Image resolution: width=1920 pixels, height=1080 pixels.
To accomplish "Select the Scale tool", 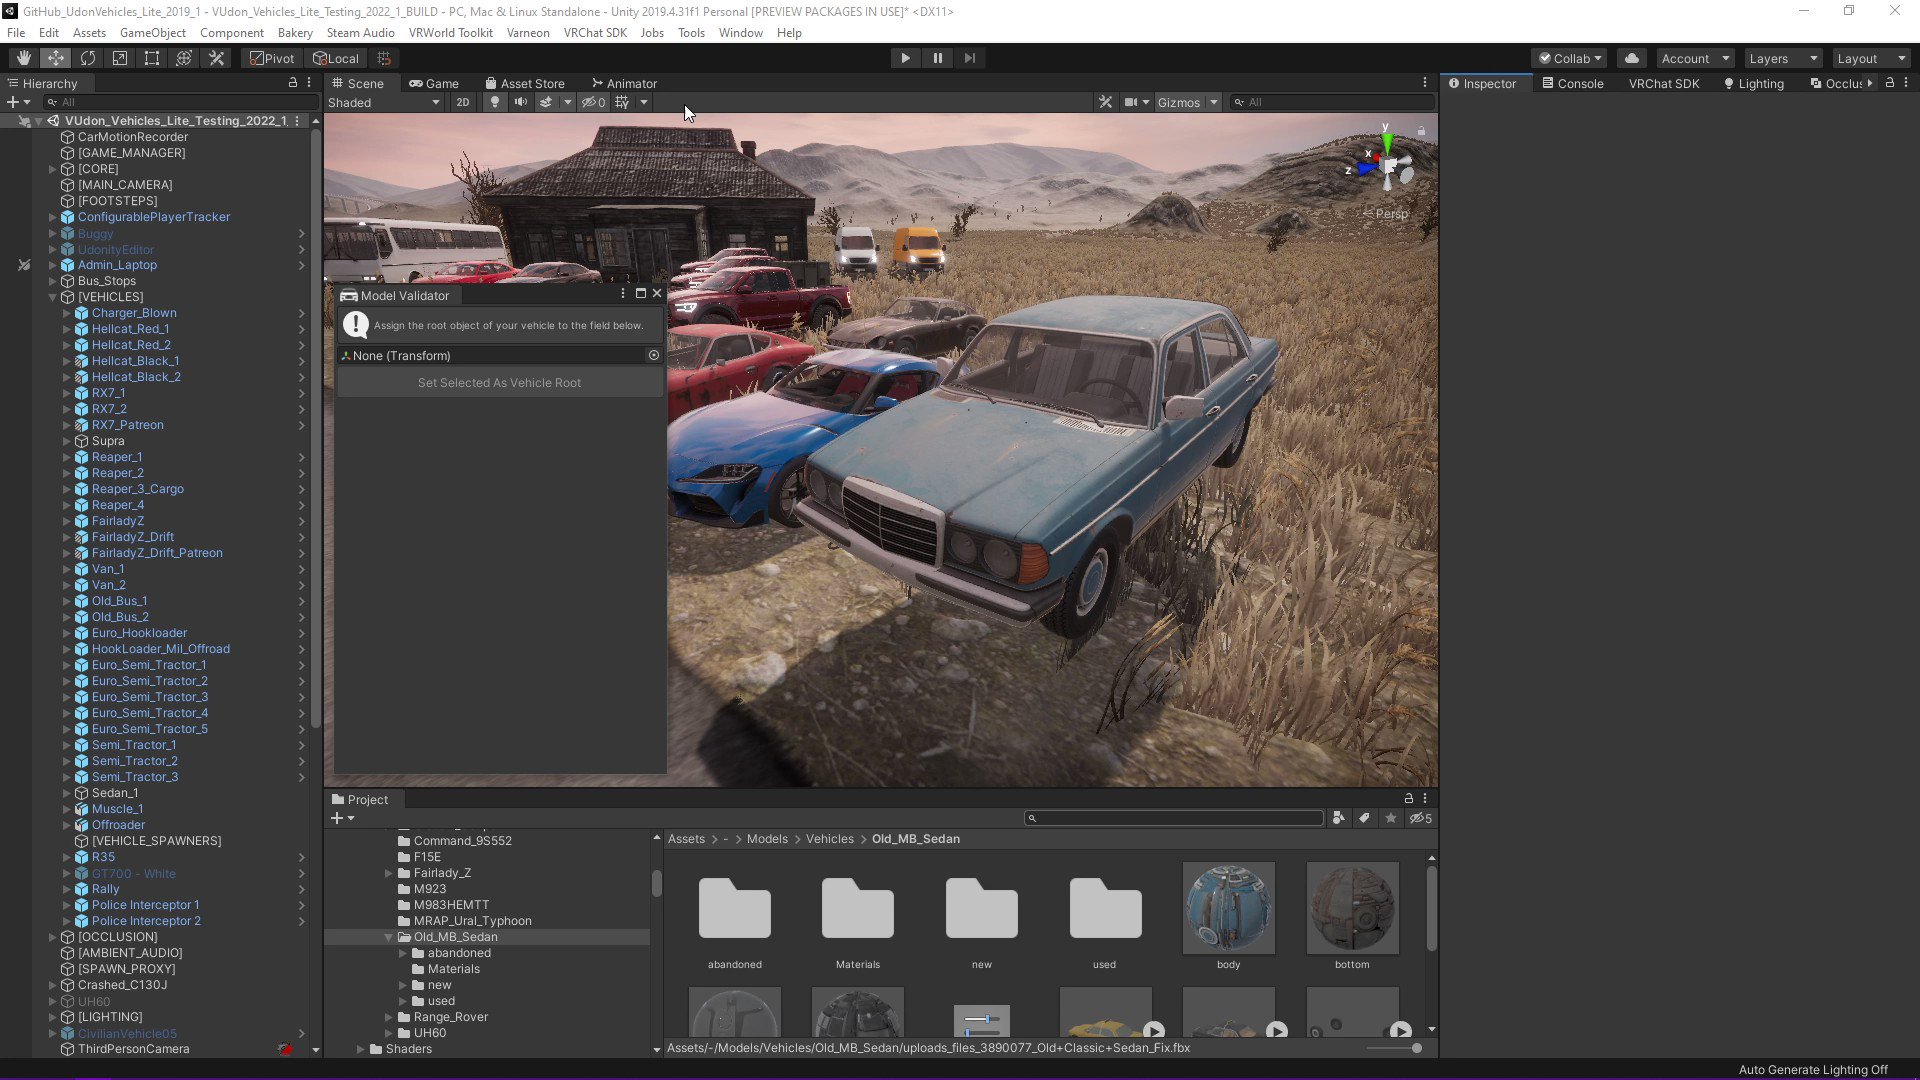I will coord(120,58).
